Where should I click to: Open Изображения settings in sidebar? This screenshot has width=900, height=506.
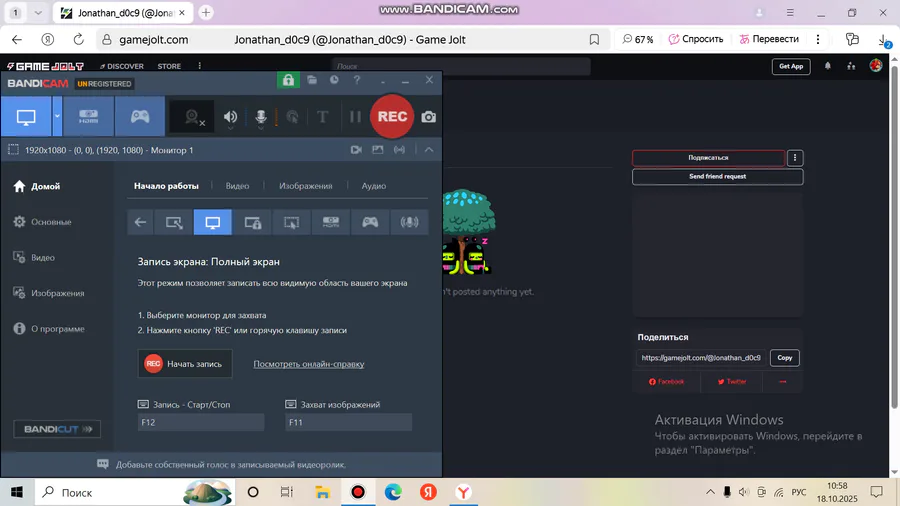tap(49, 293)
